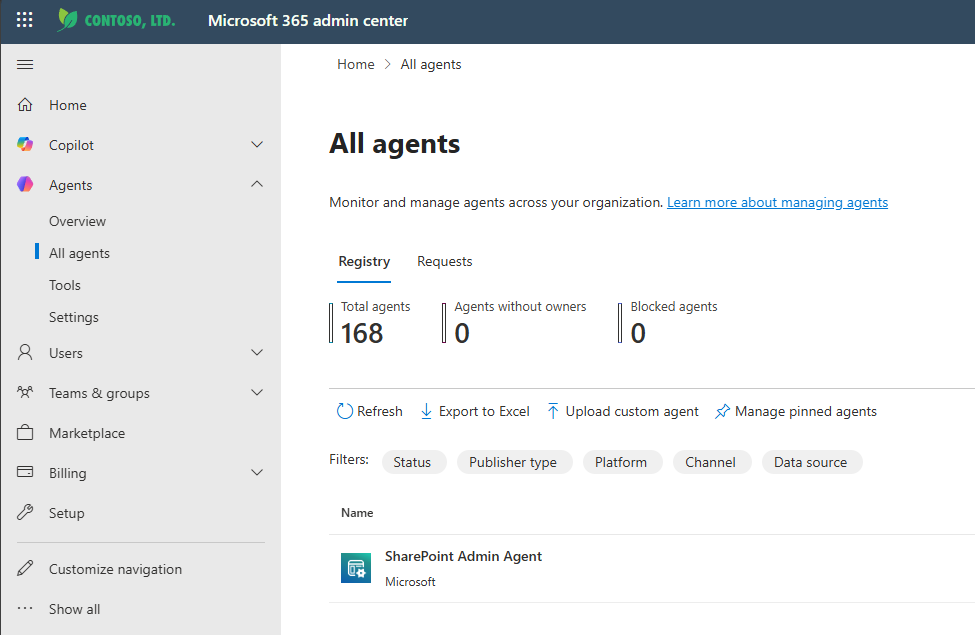Open Settings under Agents
Screen dimensions: 975x635
tap(74, 317)
